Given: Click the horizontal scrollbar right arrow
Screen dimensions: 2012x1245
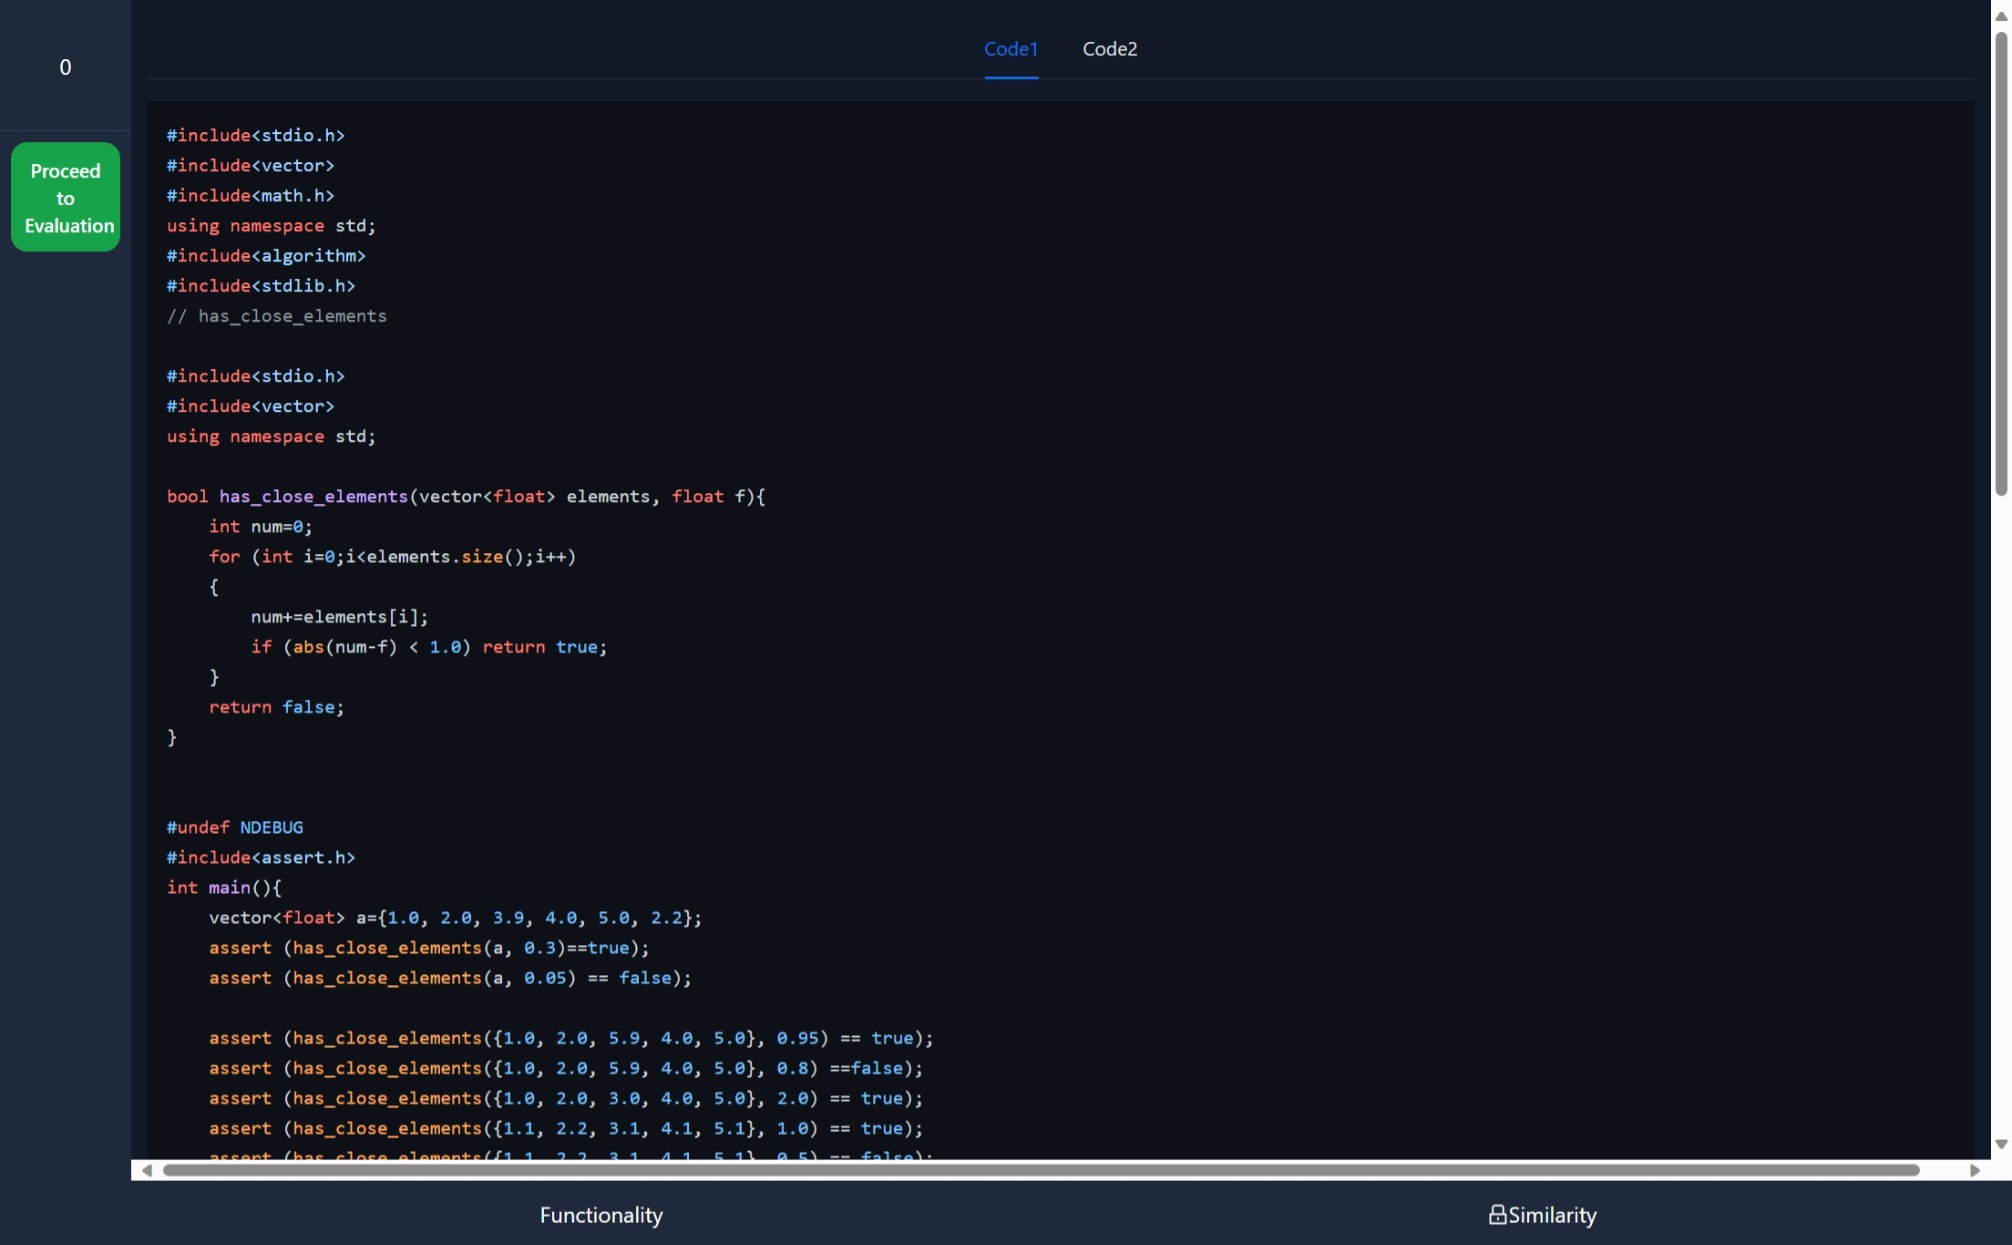Looking at the screenshot, I should coord(1975,1170).
